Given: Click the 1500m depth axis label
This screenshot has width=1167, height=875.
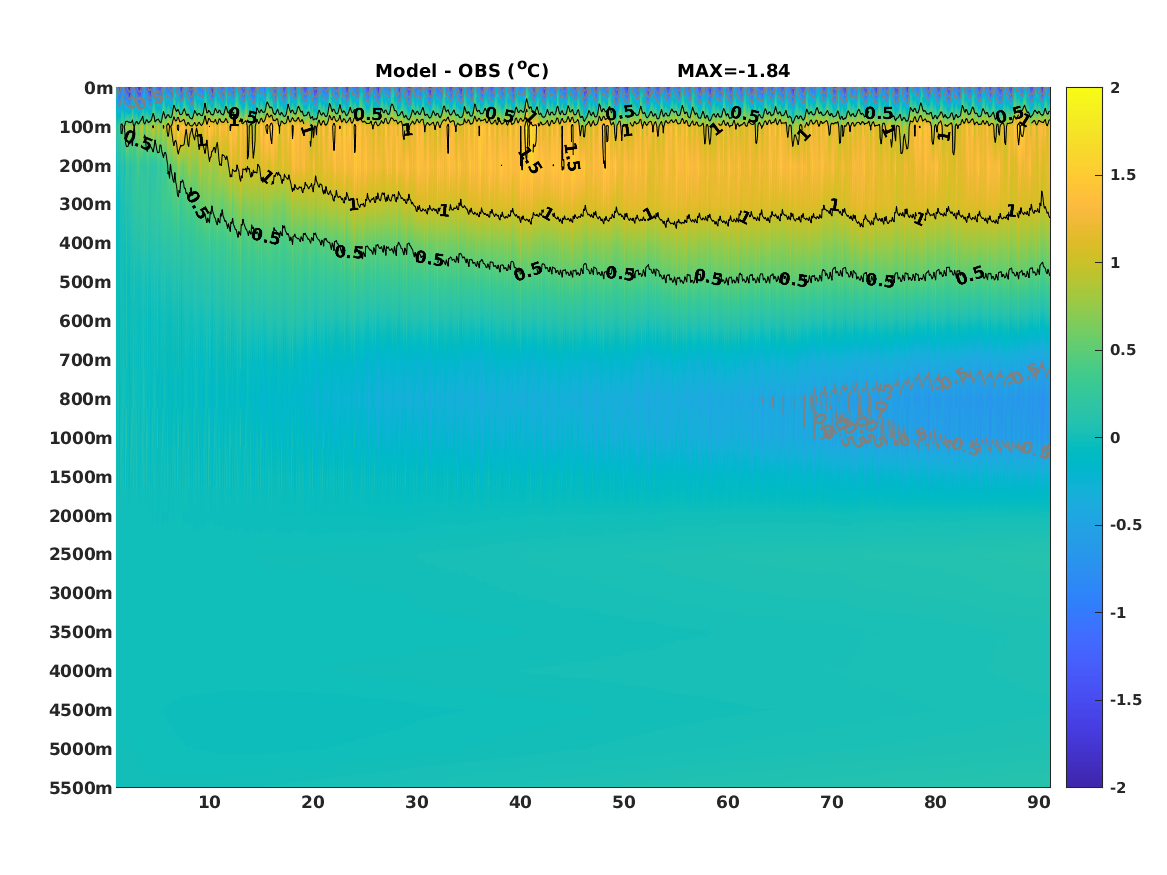Looking at the screenshot, I should (81, 477).
